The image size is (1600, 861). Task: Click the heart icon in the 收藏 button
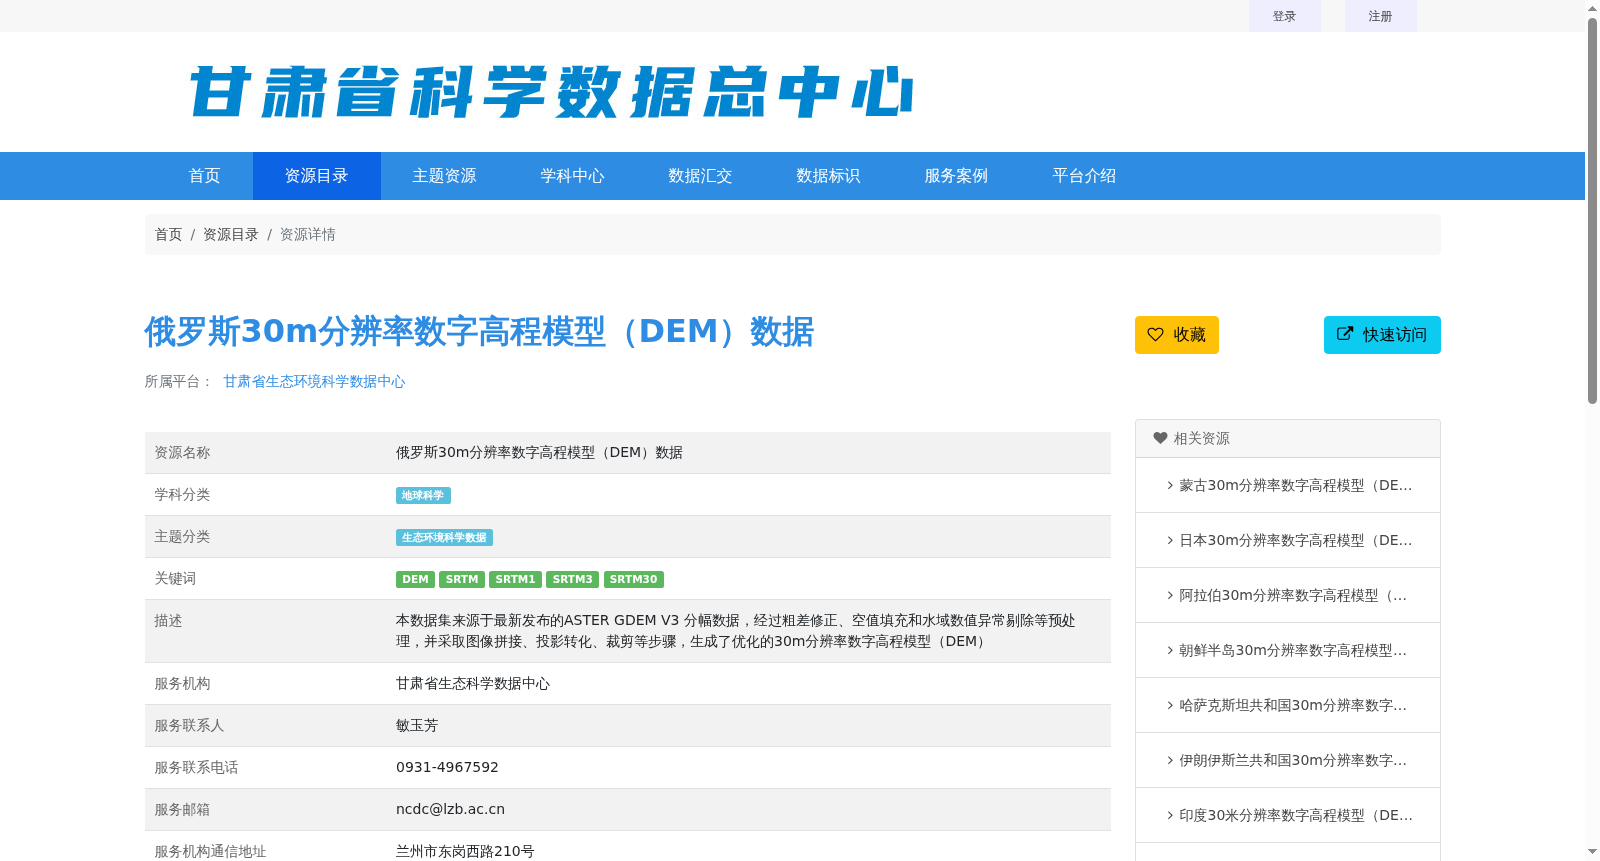[x=1155, y=335]
